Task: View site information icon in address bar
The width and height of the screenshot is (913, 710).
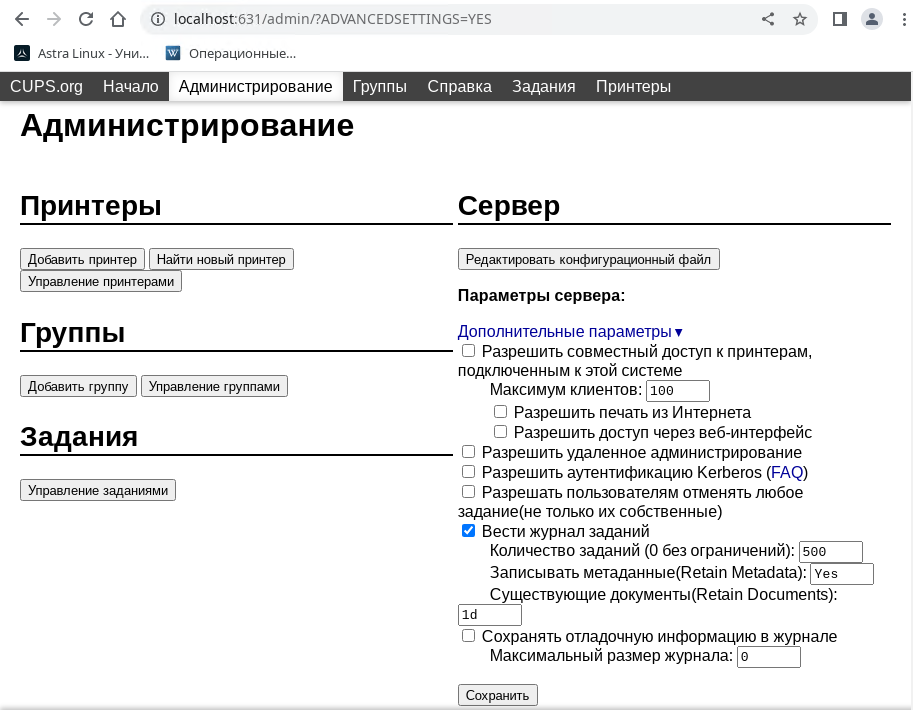Action: point(157,19)
